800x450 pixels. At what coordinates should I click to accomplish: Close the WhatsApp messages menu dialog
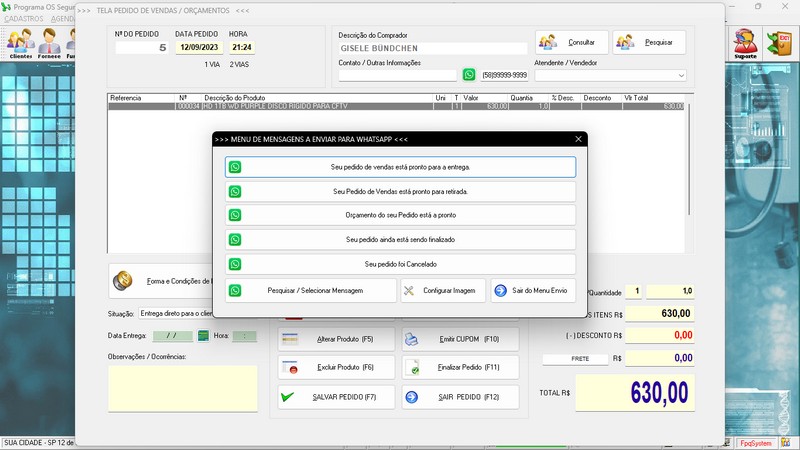[578, 139]
